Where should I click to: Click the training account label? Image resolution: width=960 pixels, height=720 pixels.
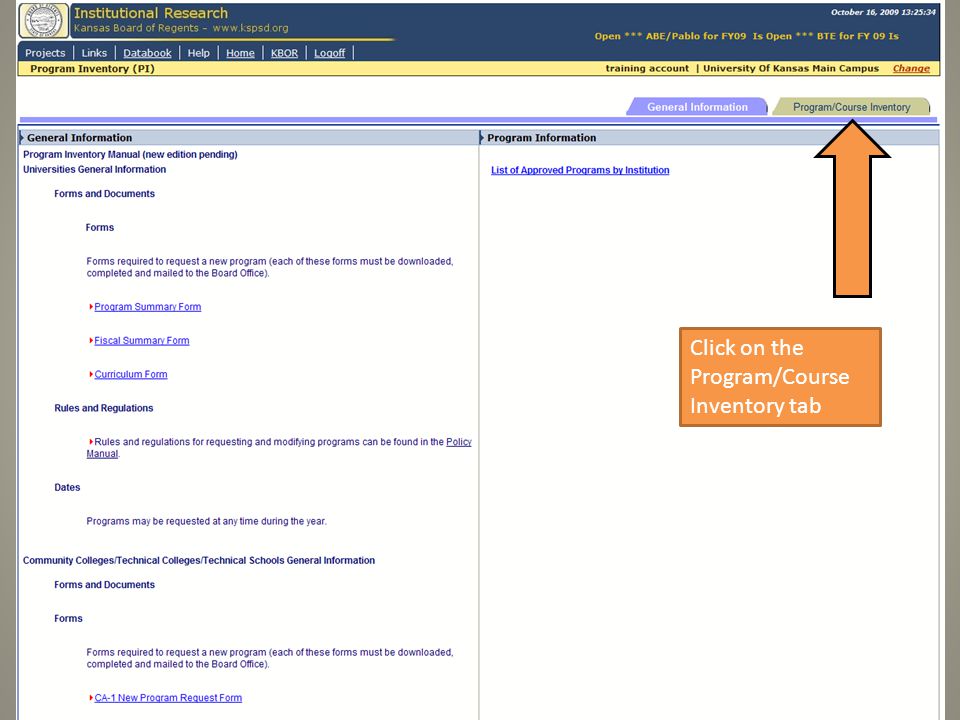click(647, 69)
